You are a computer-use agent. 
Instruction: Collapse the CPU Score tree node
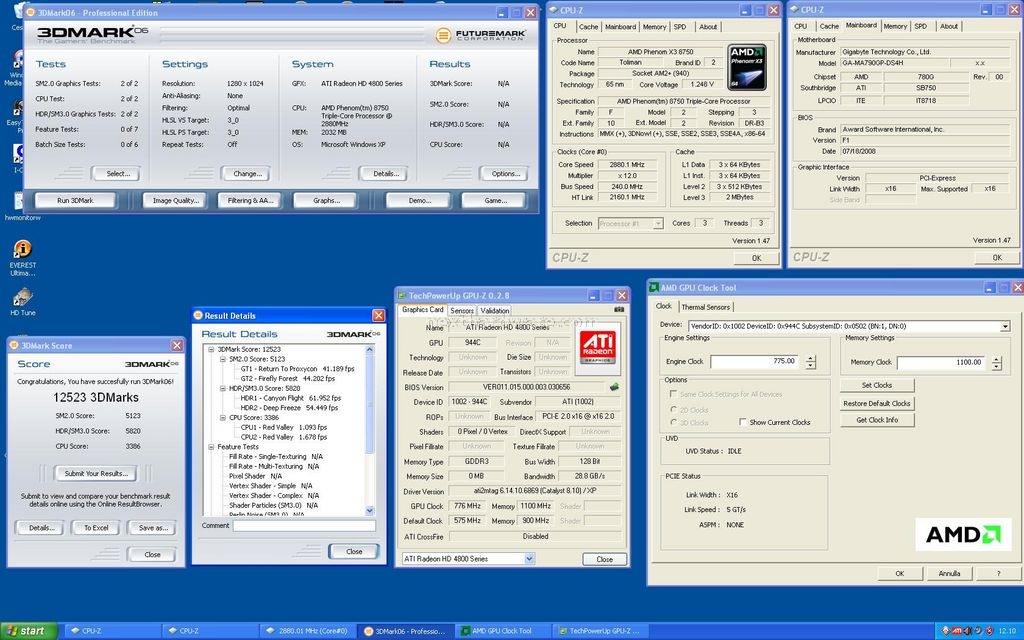[223, 417]
